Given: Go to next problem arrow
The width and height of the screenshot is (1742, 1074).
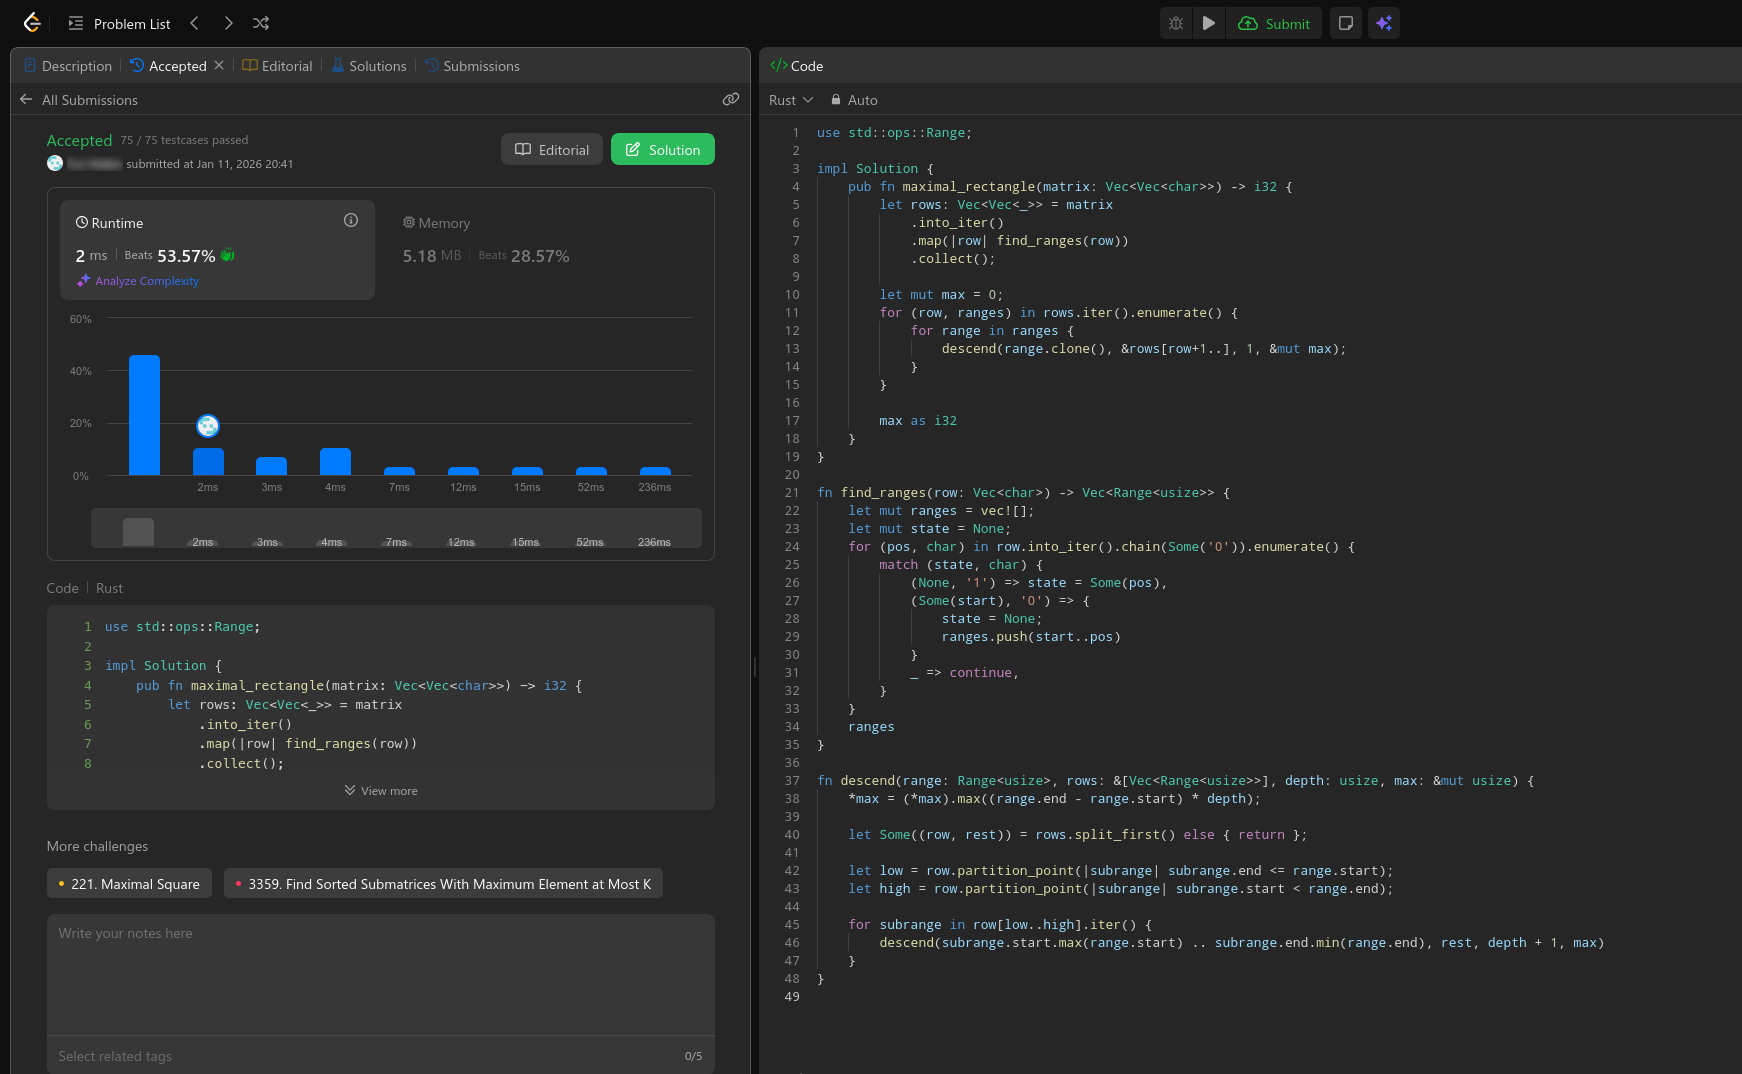Looking at the screenshot, I should 228,23.
